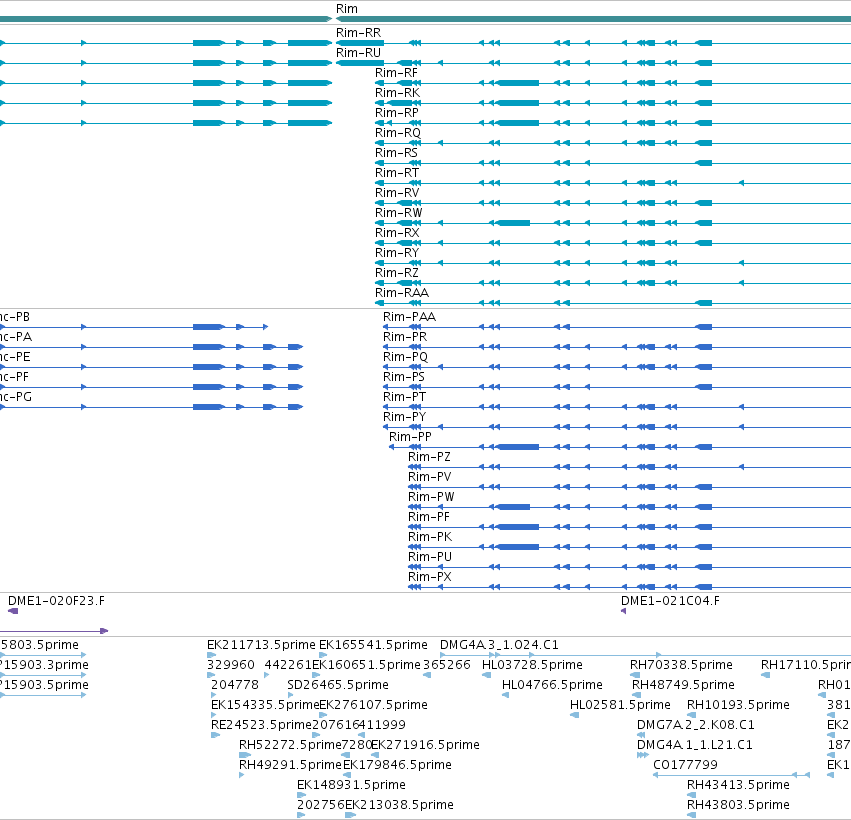Image resolution: width=851 pixels, height=820 pixels.
Task: Select the Rim-PAA protein label
Action: tap(409, 317)
